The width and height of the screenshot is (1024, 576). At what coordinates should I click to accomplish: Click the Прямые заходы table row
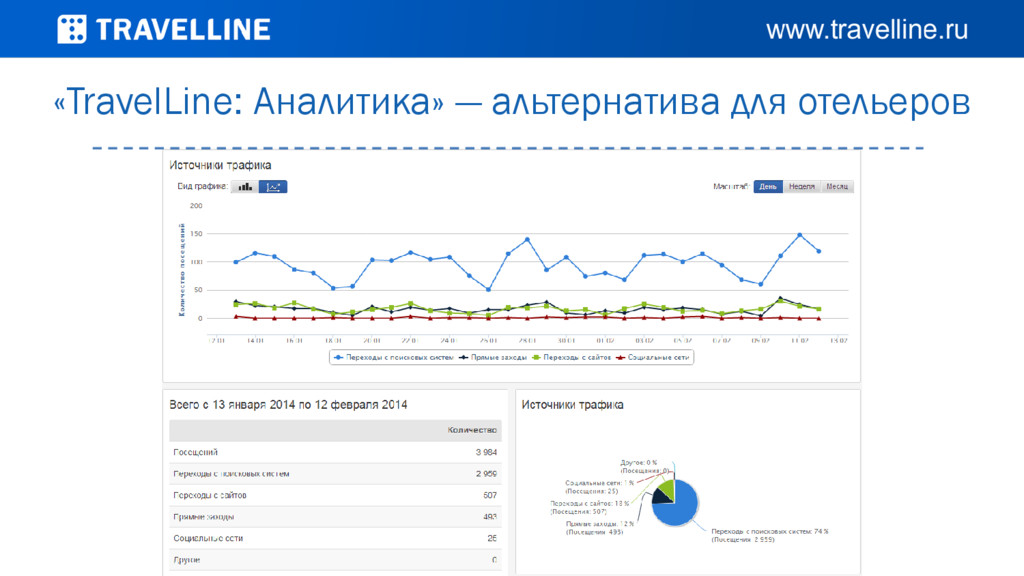335,517
